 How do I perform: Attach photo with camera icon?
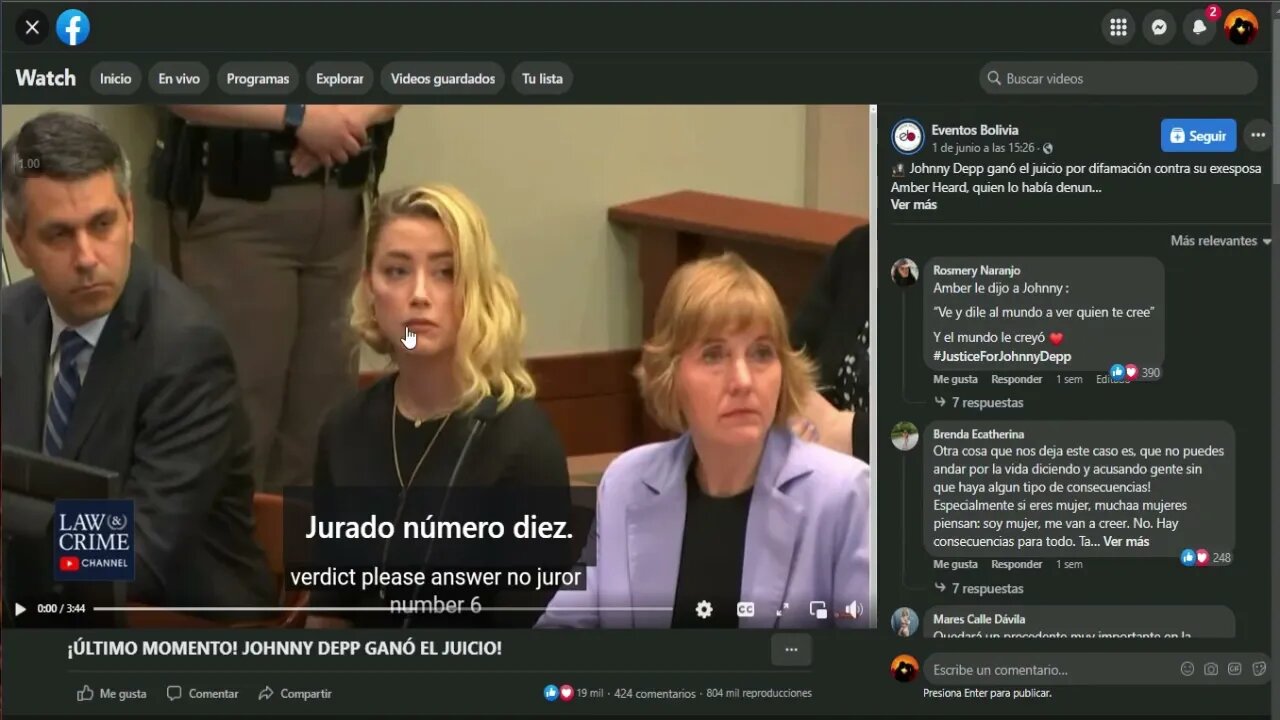1211,669
